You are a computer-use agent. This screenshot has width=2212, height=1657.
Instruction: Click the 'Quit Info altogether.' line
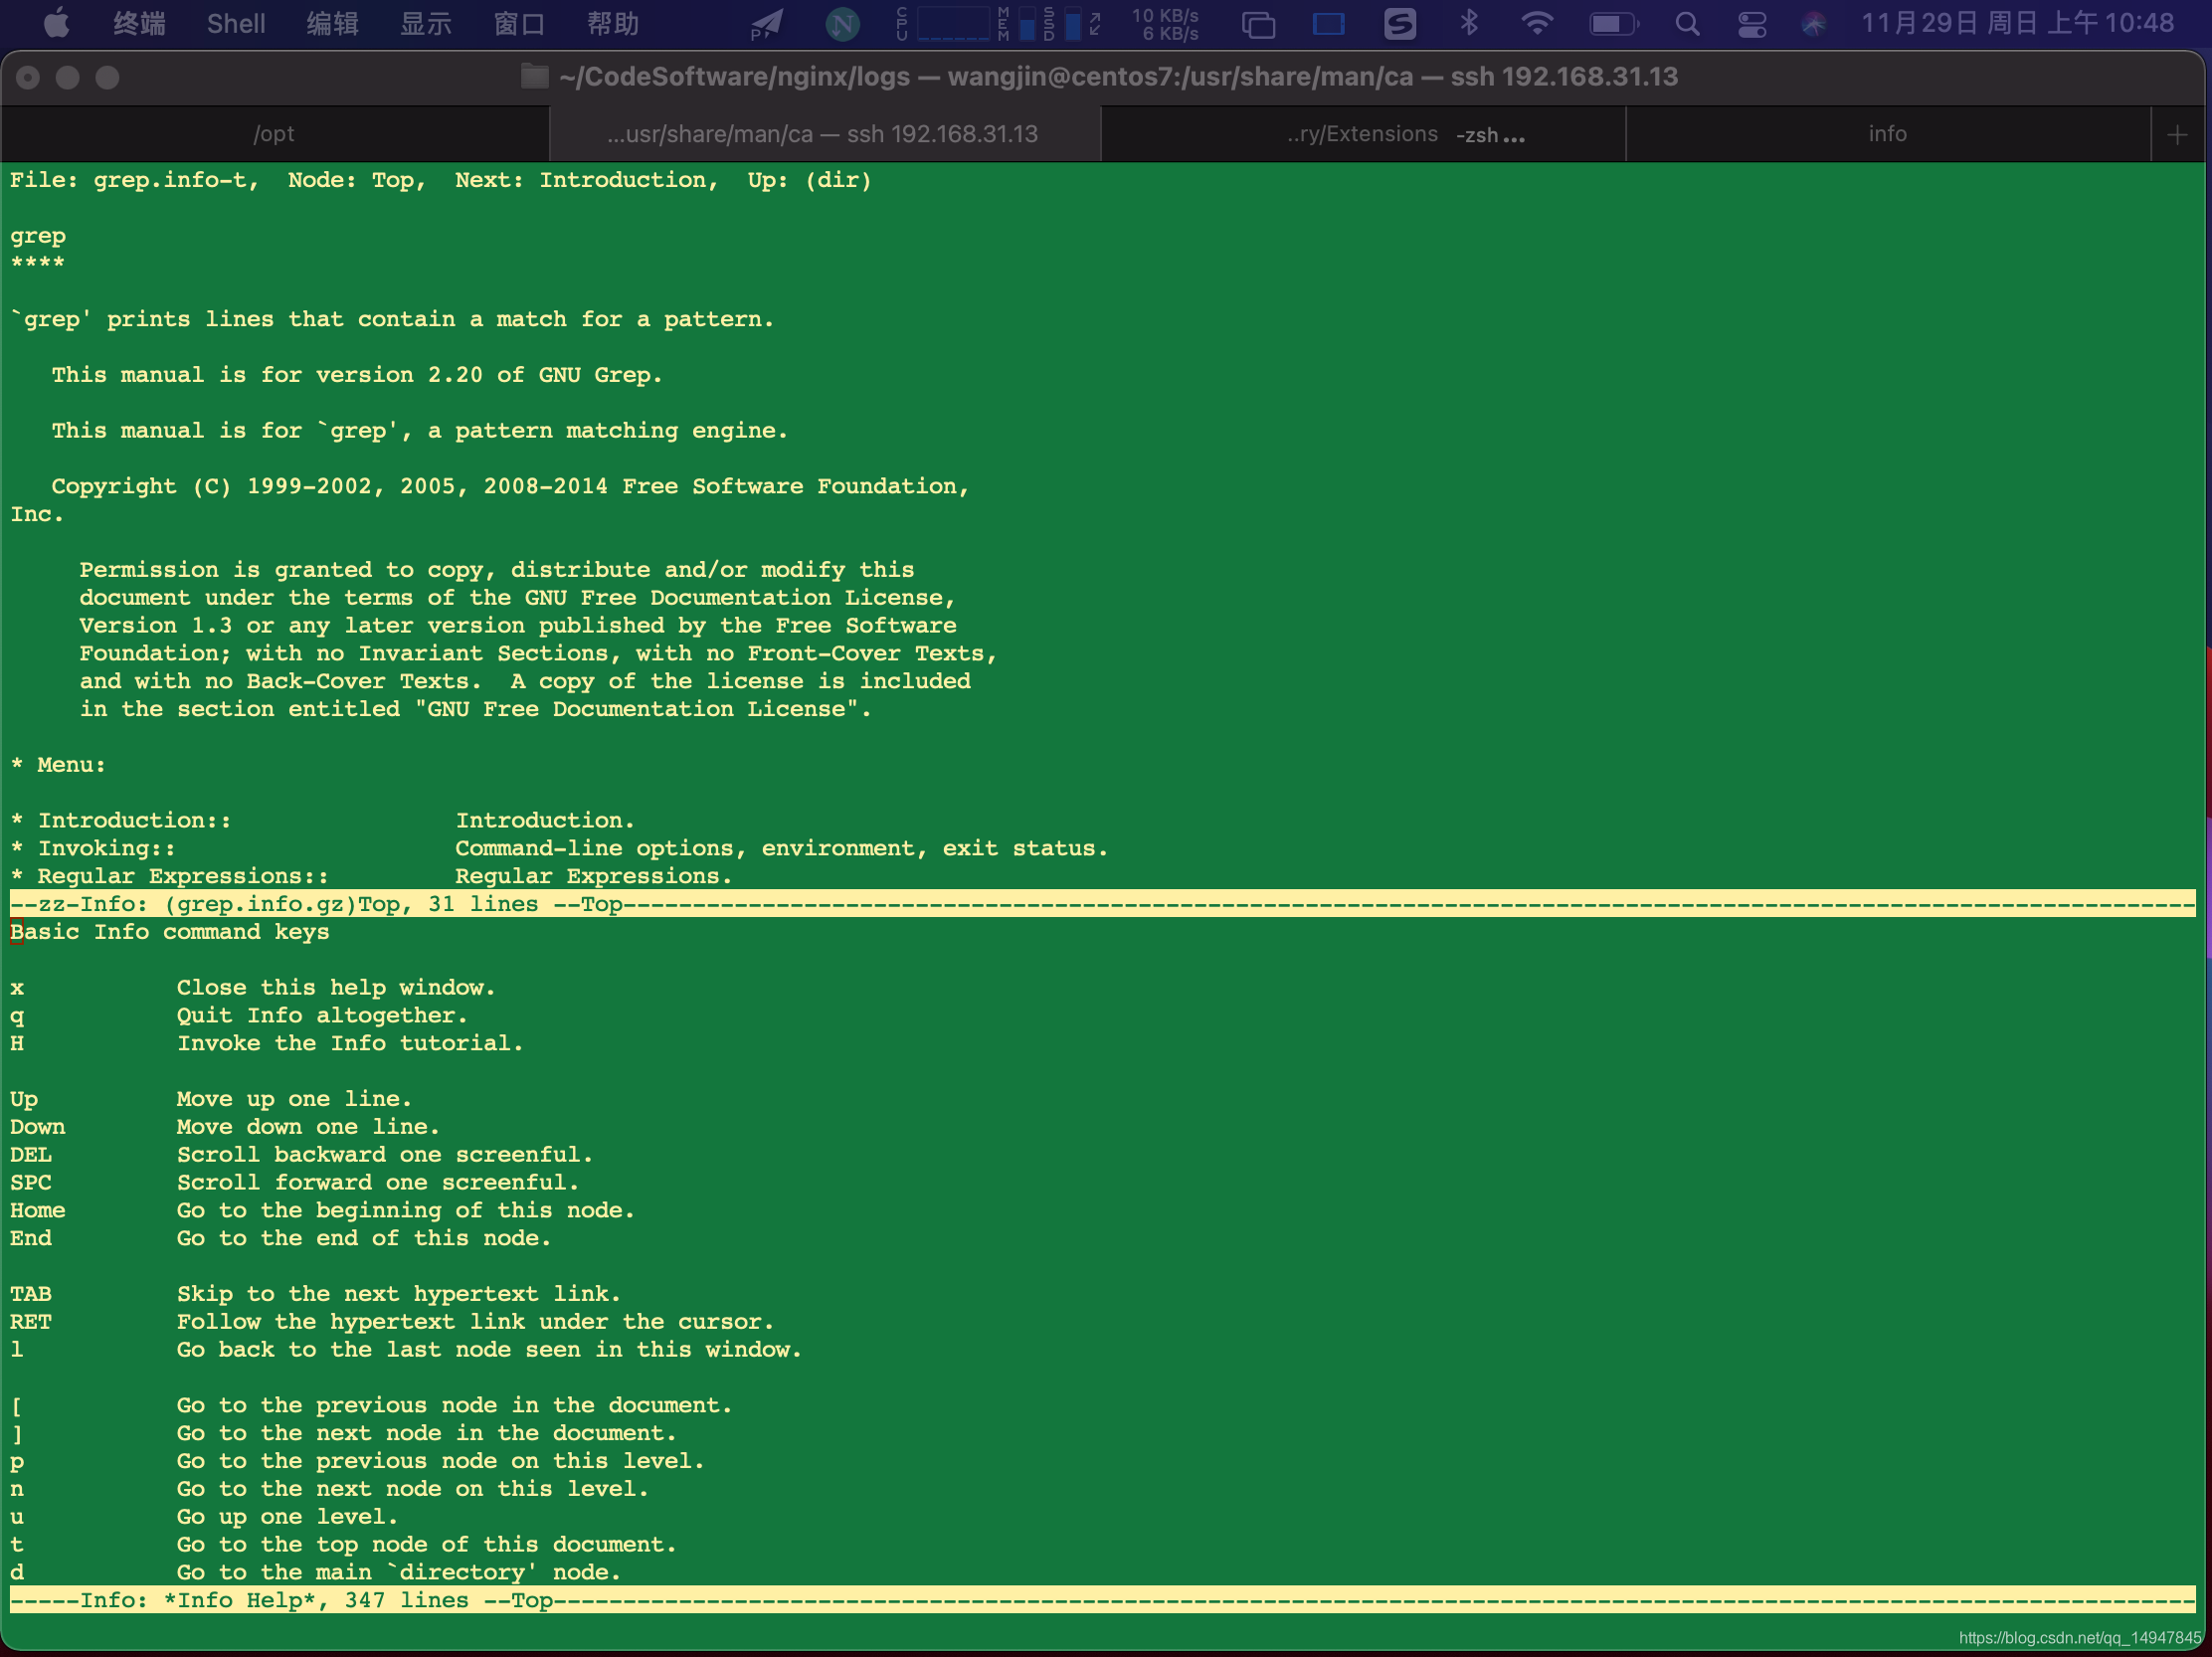tap(322, 1016)
